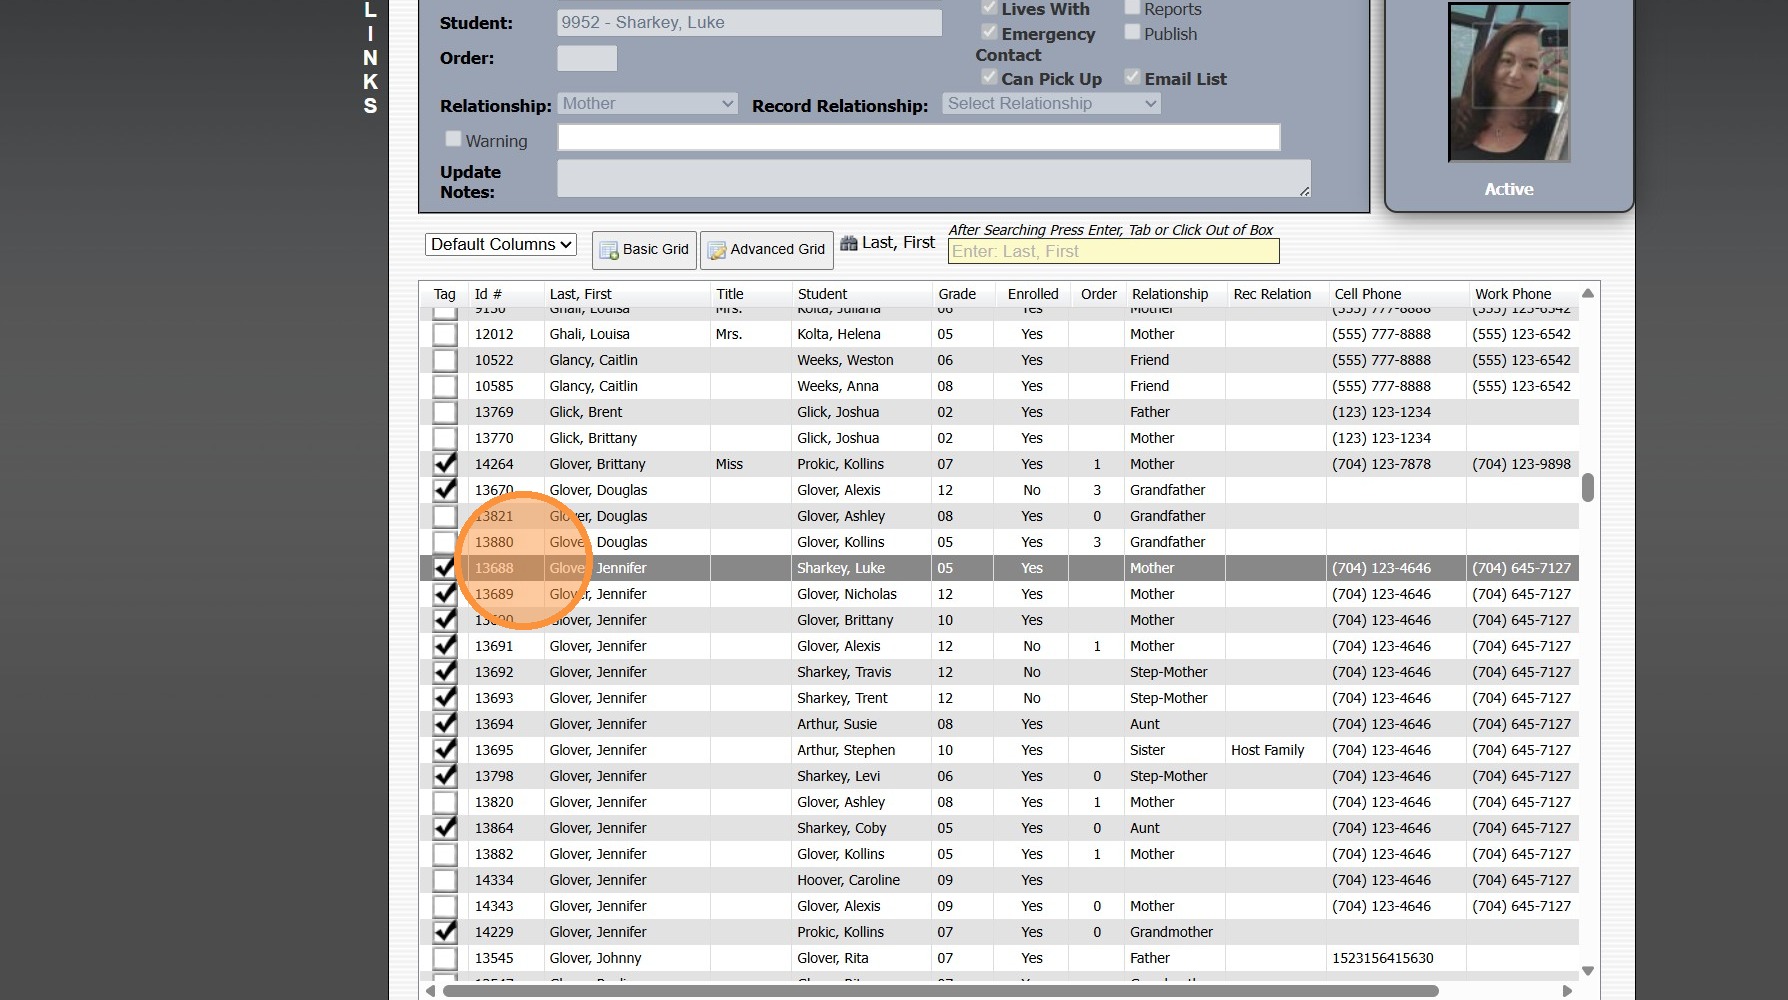Sort by the Work Phone column header
This screenshot has width=1788, height=1000.
click(x=1513, y=294)
